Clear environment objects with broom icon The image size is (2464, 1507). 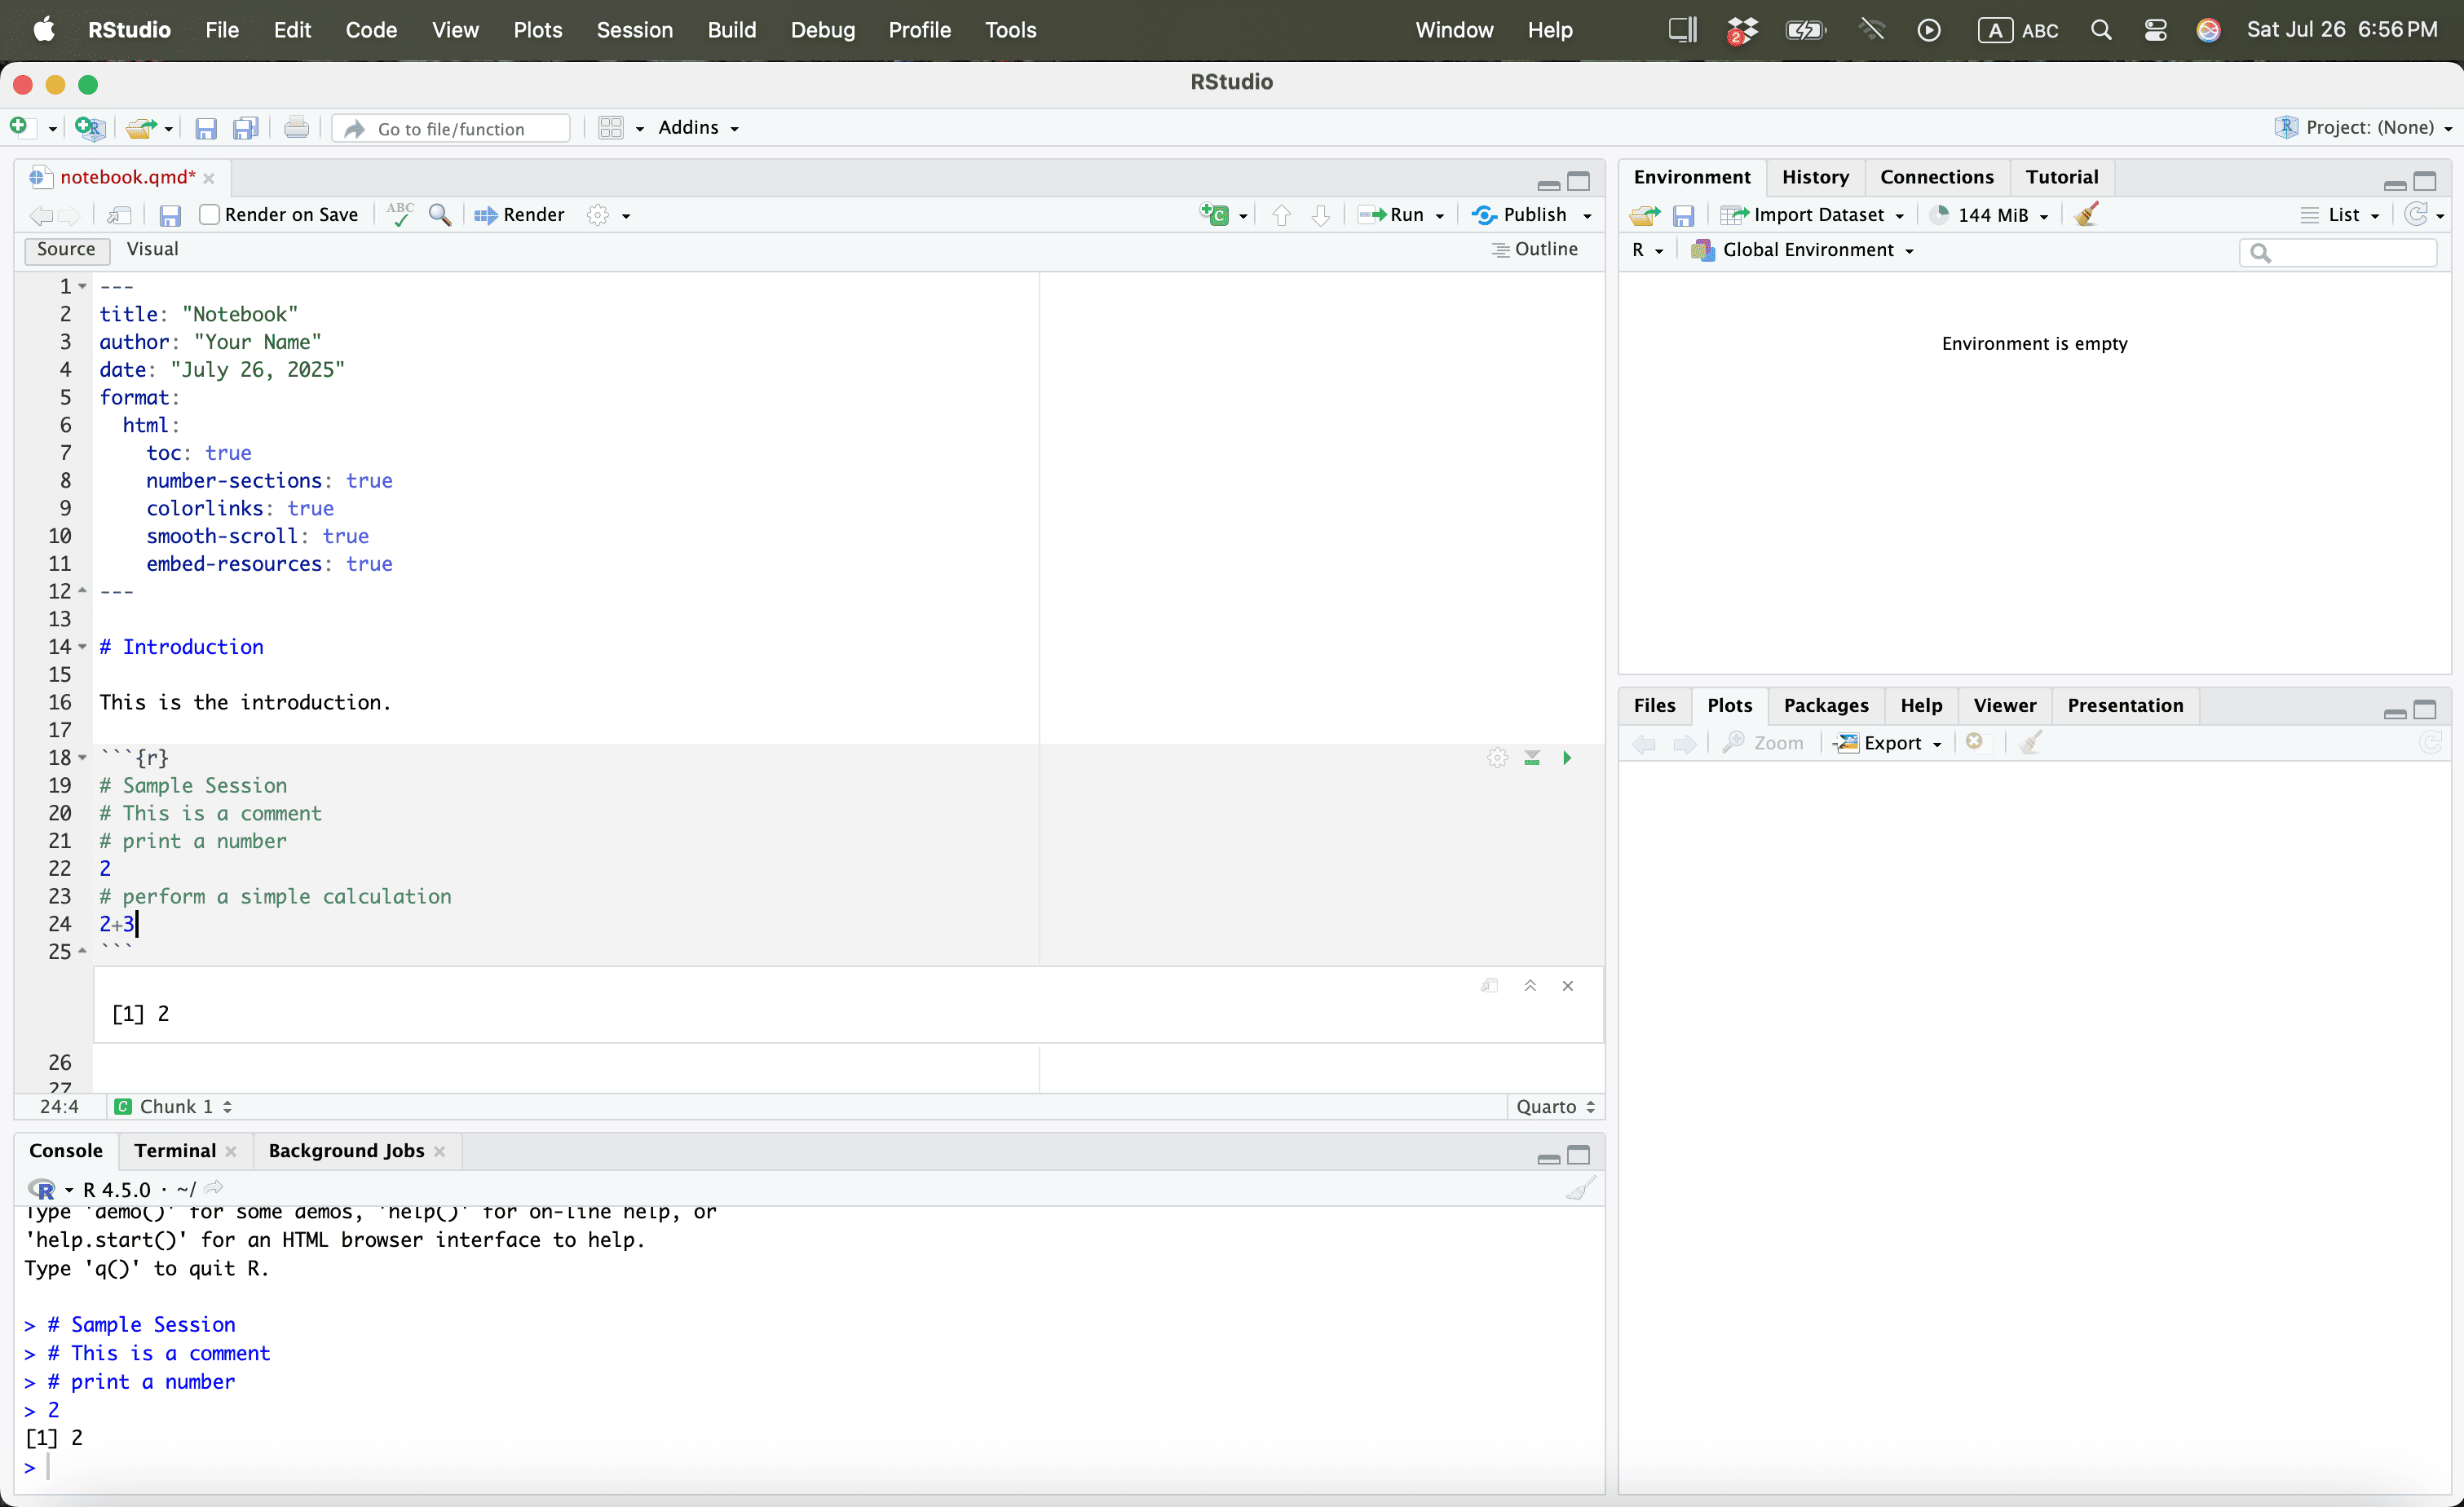[x=2086, y=215]
